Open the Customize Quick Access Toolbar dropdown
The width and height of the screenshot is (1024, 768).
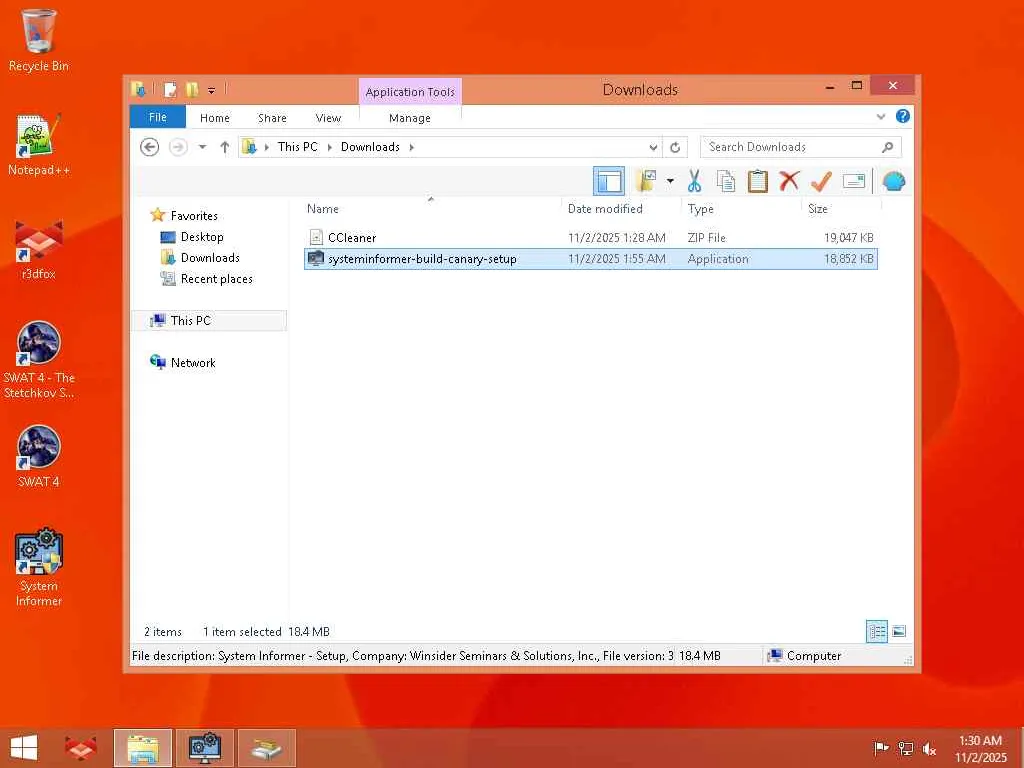212,90
